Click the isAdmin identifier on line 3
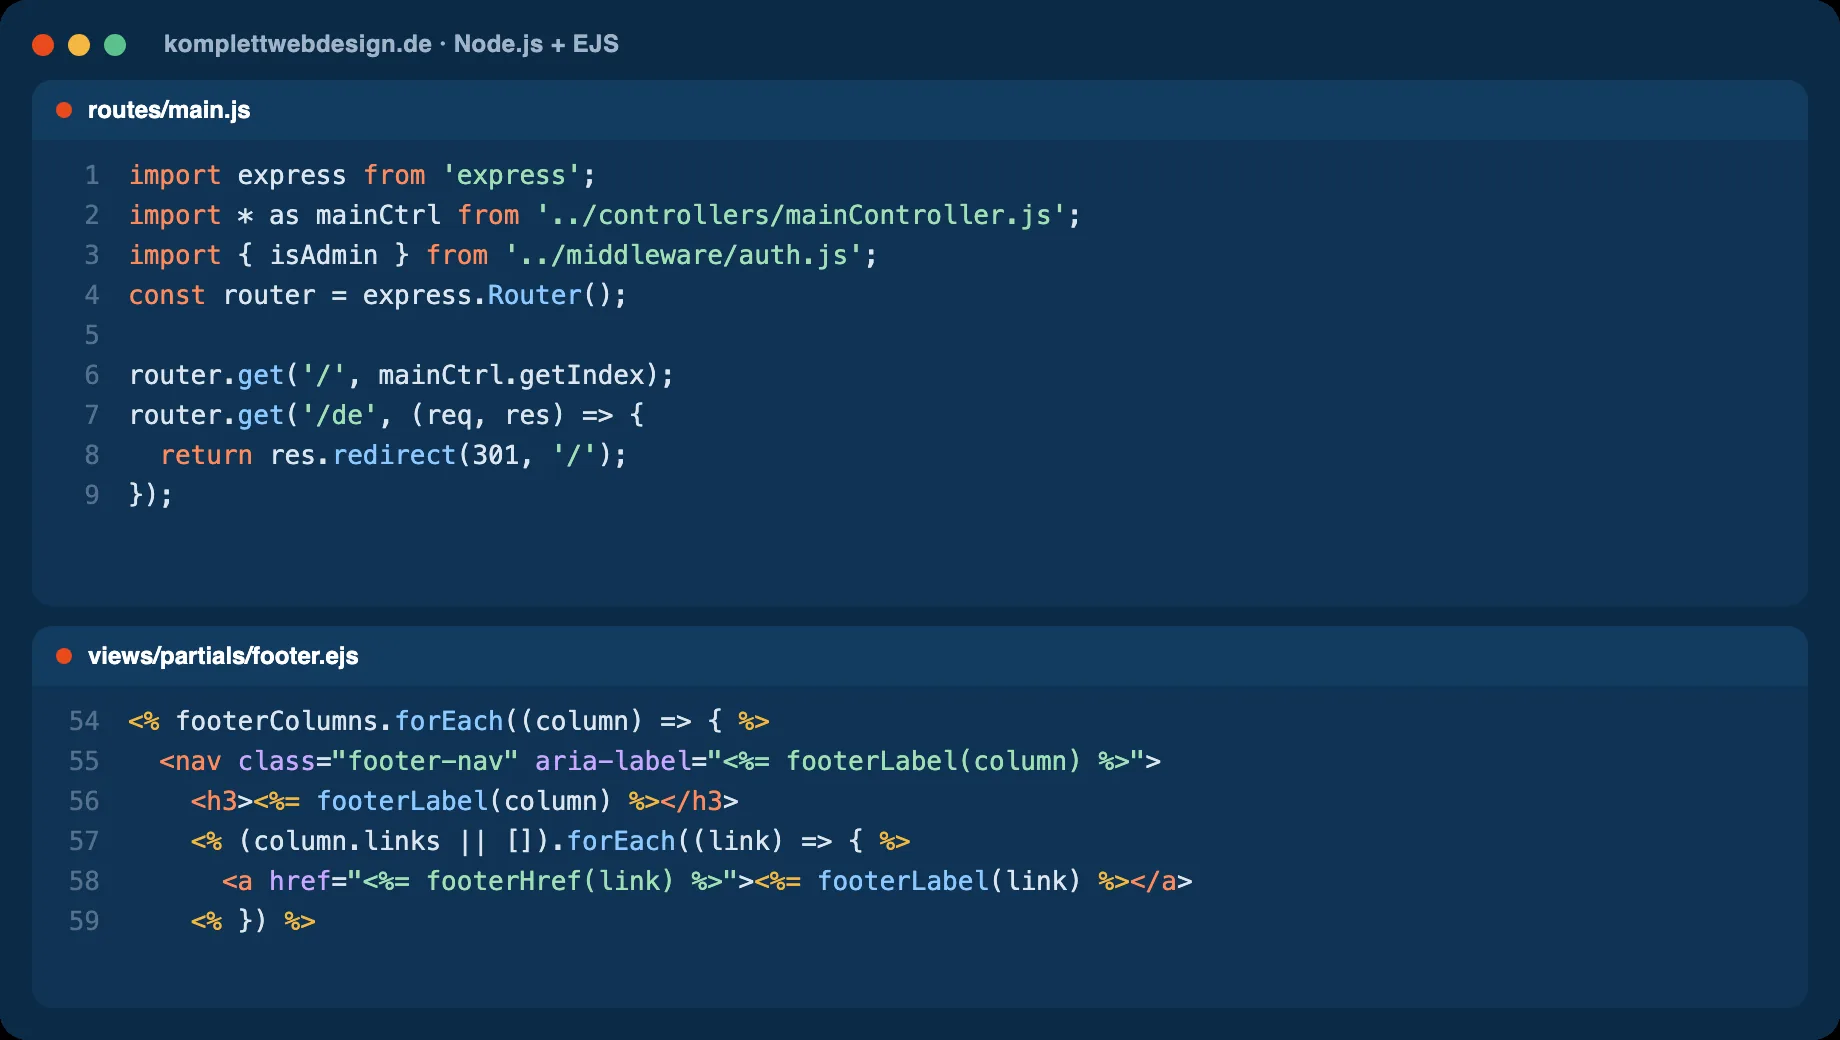This screenshot has height=1040, width=1840. pos(324,255)
